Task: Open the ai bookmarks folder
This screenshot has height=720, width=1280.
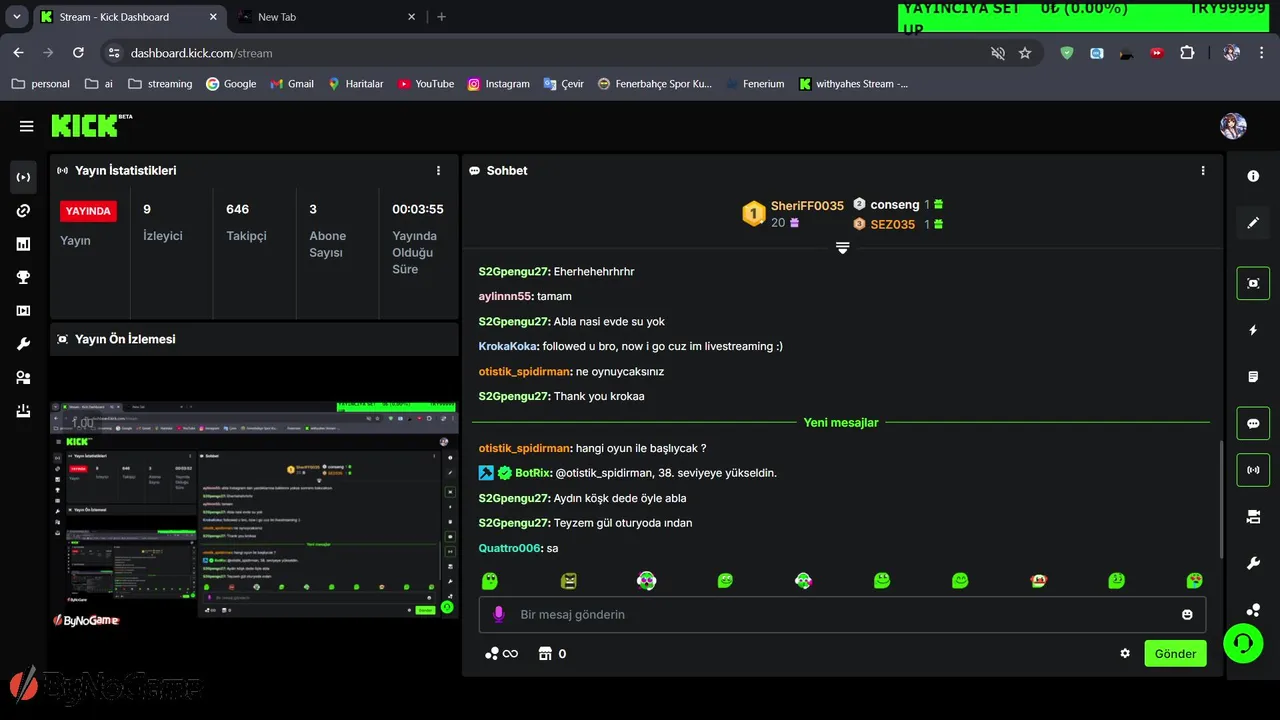Action: pyautogui.click(x=99, y=84)
